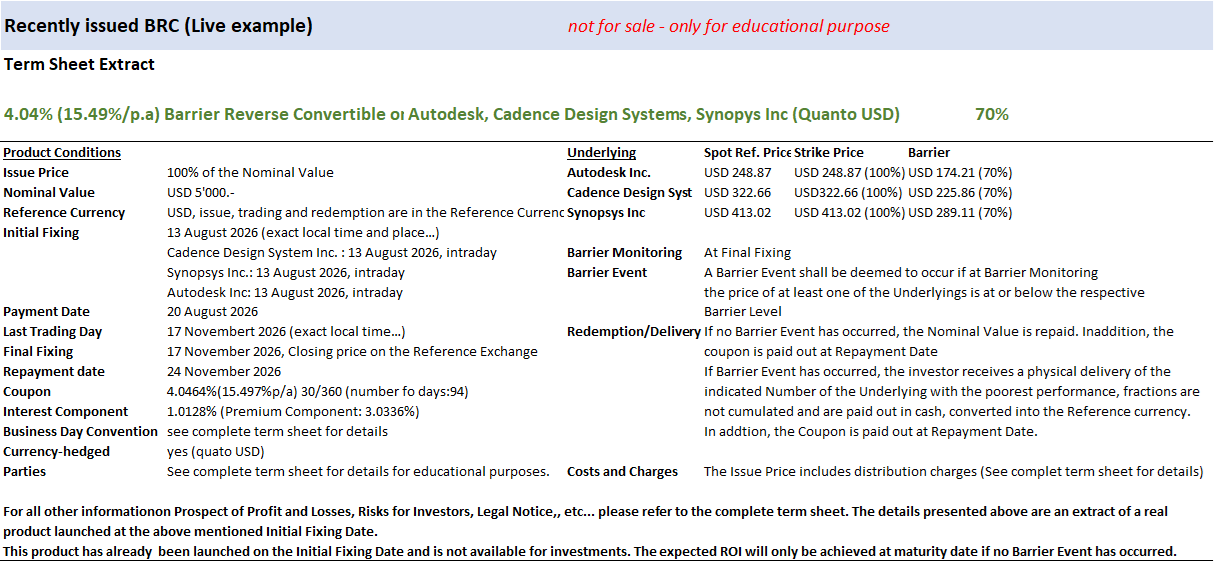Select the 'Currency-hedged' label
1214x562 pixels.
click(x=57, y=452)
